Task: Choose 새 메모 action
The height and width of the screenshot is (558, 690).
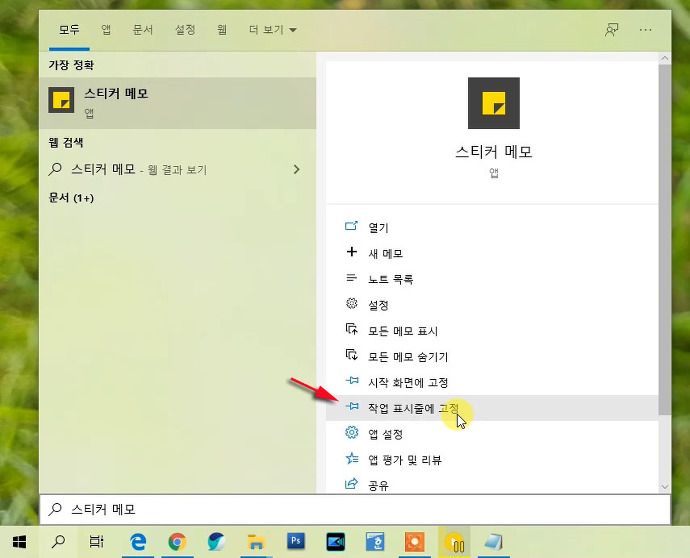Action: [x=492, y=253]
